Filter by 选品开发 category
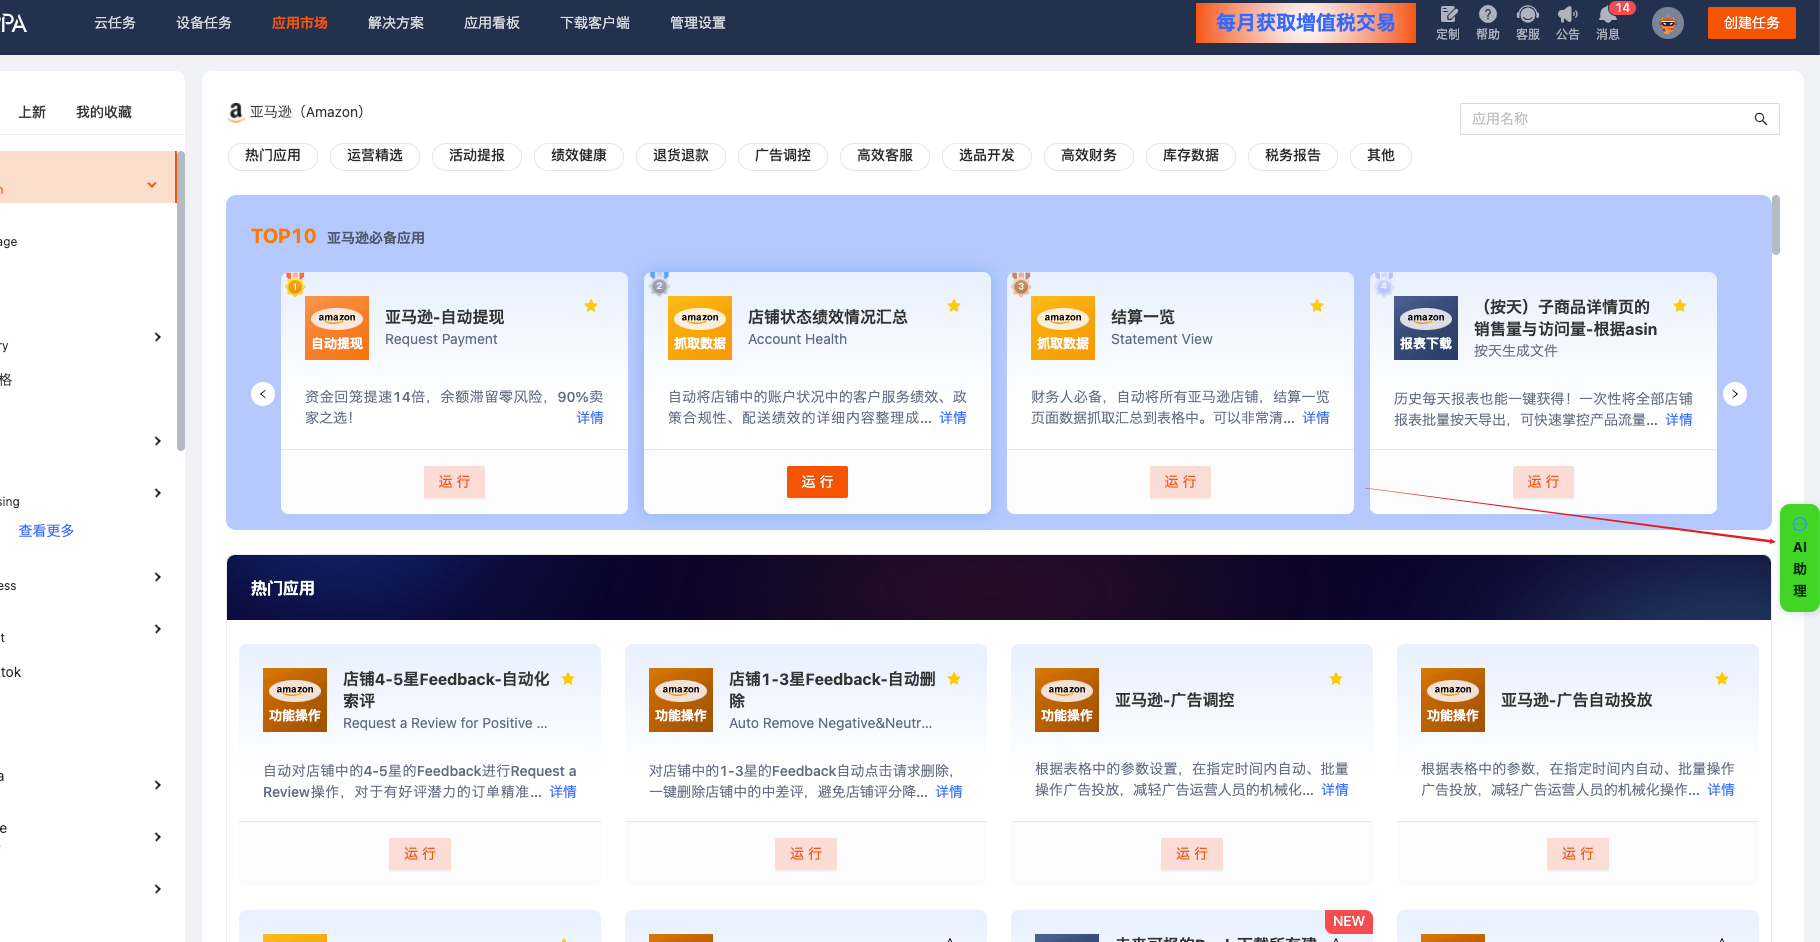The image size is (1820, 942). point(987,156)
